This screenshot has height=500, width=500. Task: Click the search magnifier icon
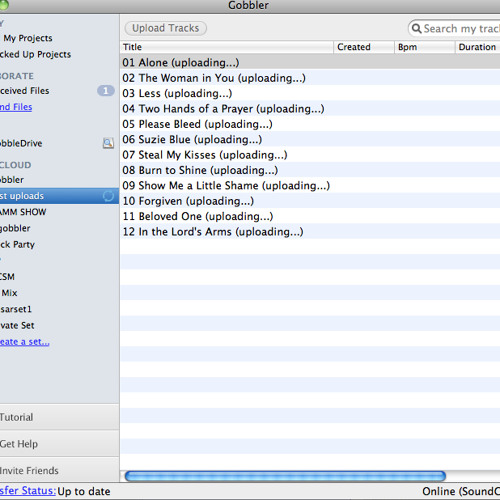pyautogui.click(x=416, y=29)
